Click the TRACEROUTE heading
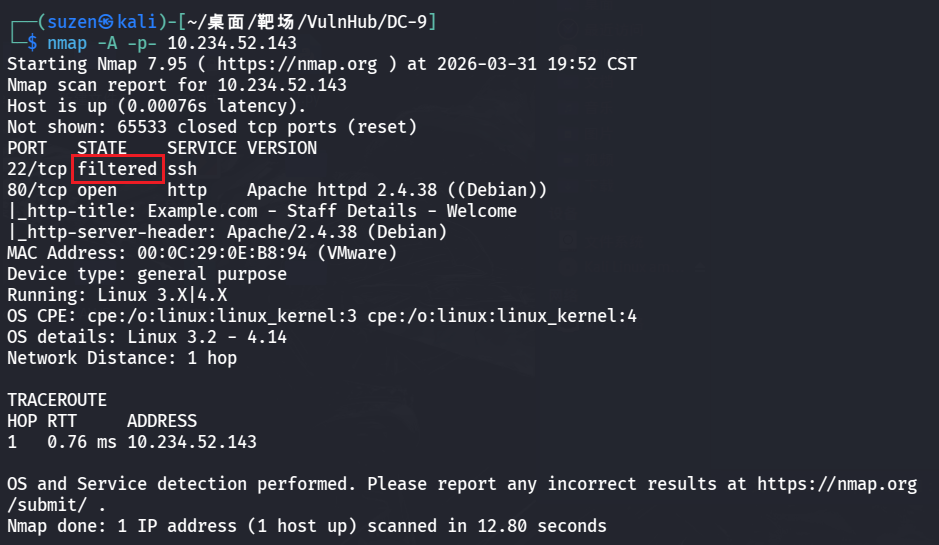This screenshot has height=545, width=939. point(57,400)
